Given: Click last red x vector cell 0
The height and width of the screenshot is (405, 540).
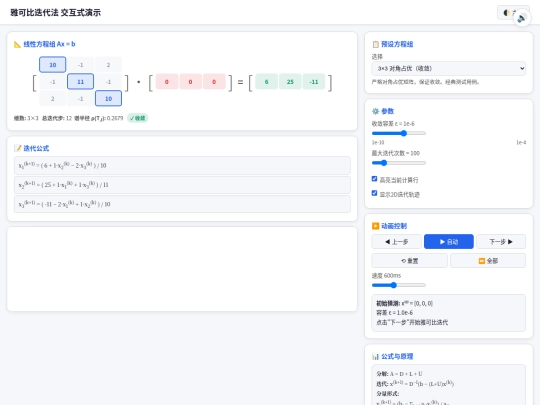Looking at the screenshot, I should pyautogui.click(x=214, y=82).
